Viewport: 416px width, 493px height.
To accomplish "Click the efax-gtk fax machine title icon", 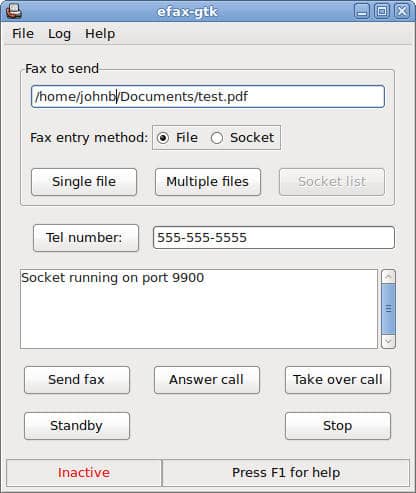I will coord(14,11).
